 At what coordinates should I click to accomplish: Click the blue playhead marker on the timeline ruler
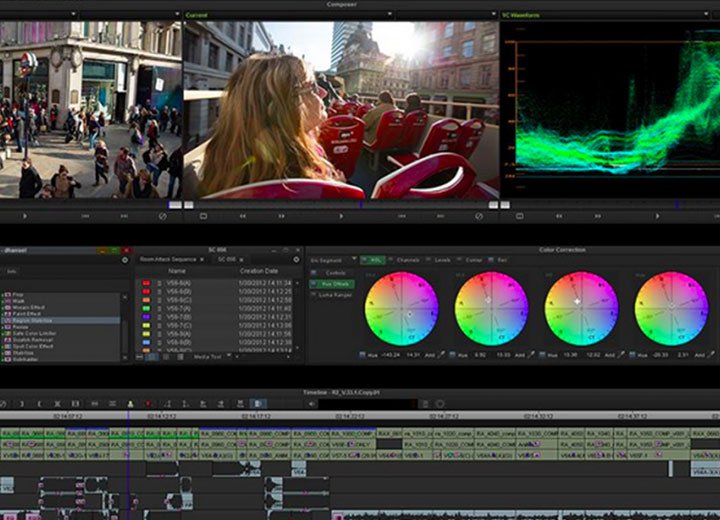(x=128, y=415)
